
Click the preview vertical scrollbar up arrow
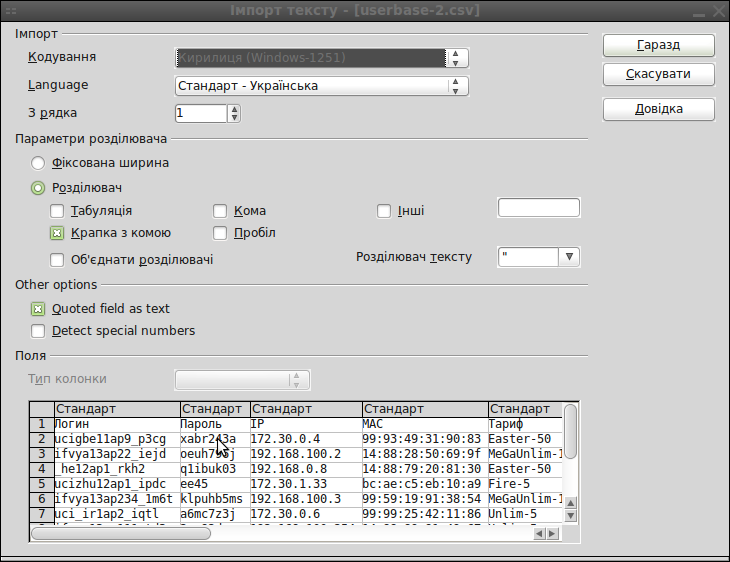coord(570,503)
